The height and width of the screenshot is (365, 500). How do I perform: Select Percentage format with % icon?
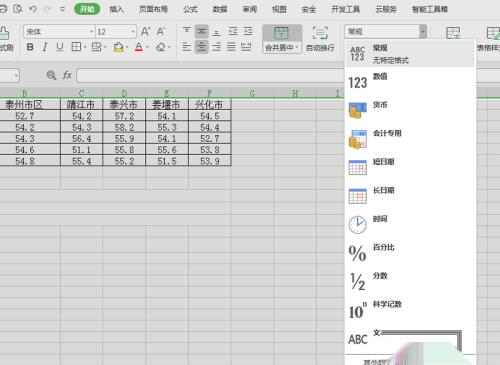click(410, 252)
